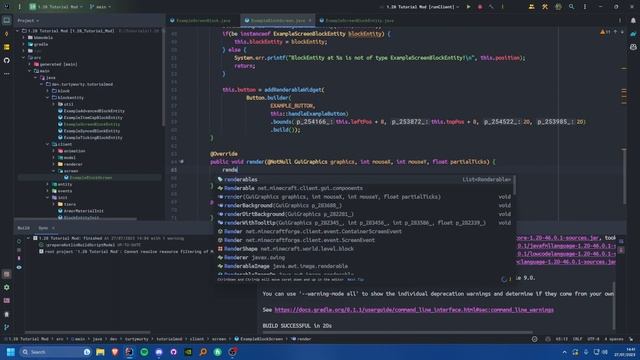Choose renderables completion suggestion
Image resolution: width=640 pixels, height=360 pixels.
(364, 180)
